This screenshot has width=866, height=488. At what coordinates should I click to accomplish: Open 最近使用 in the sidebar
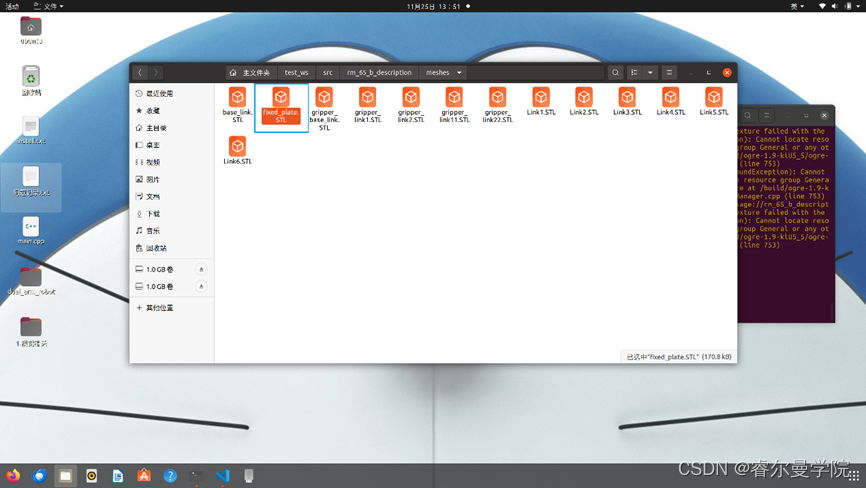pyautogui.click(x=172, y=93)
